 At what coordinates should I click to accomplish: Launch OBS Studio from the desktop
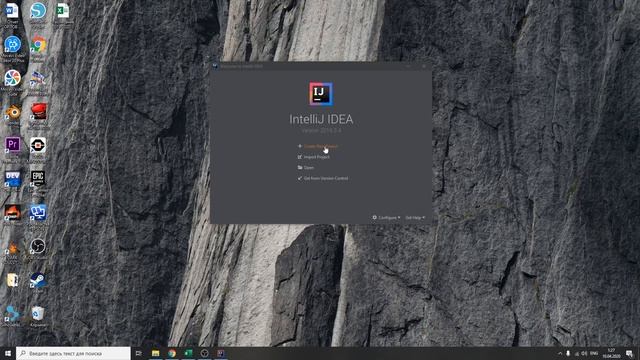[x=38, y=246]
